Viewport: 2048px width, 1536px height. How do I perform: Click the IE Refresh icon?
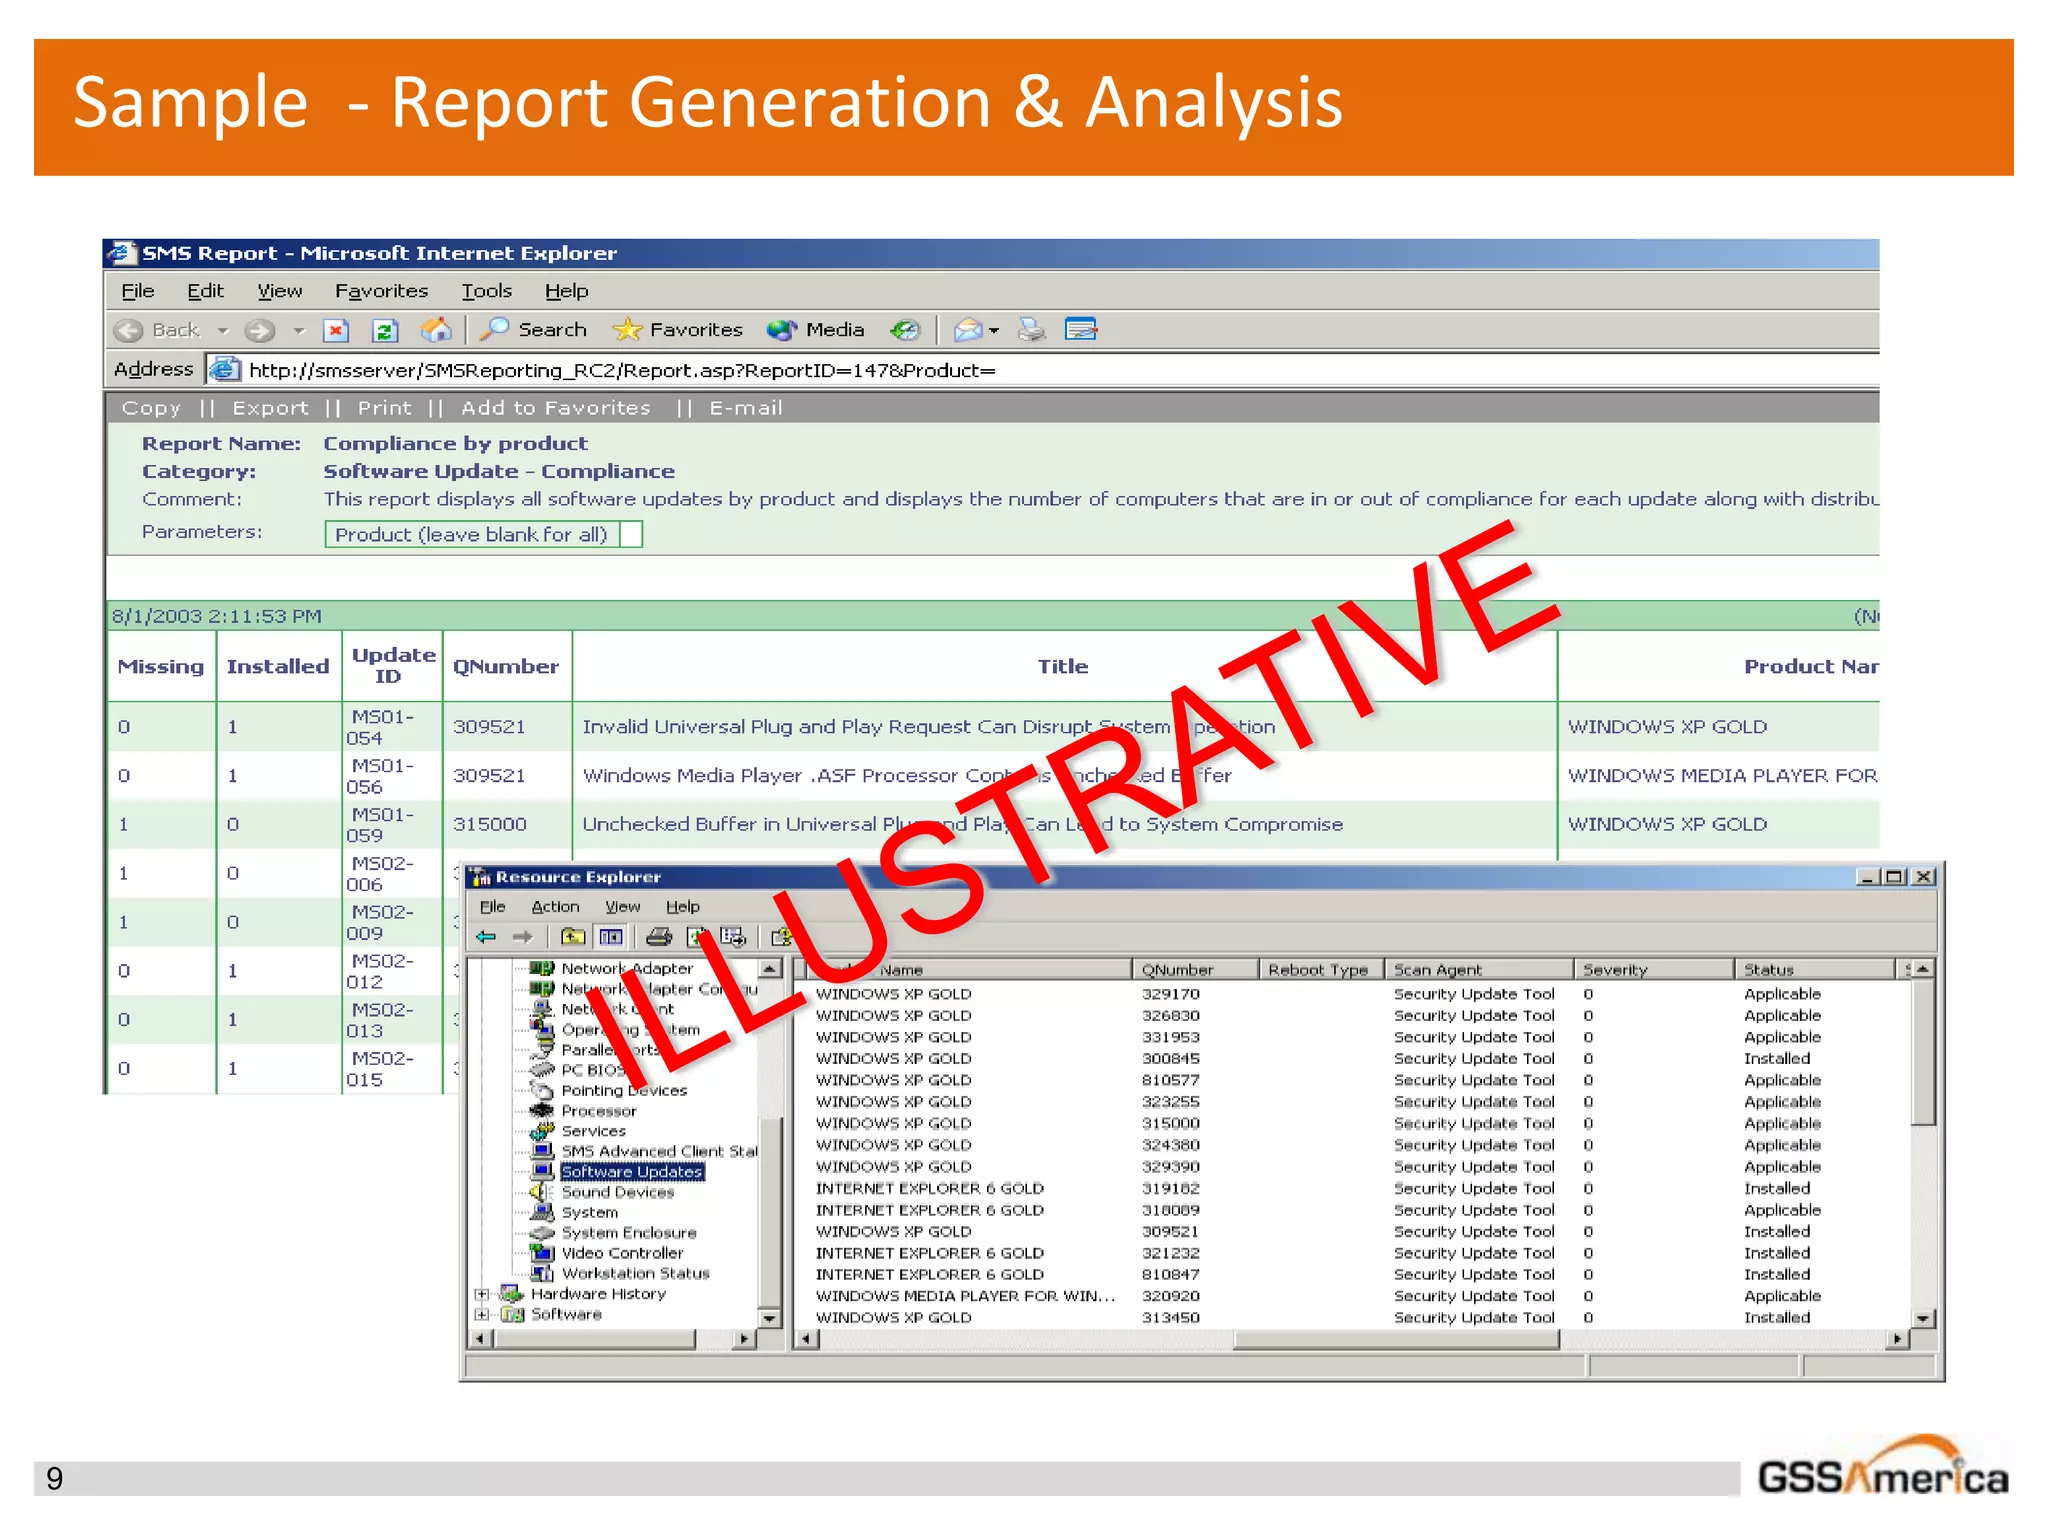pos(385,330)
